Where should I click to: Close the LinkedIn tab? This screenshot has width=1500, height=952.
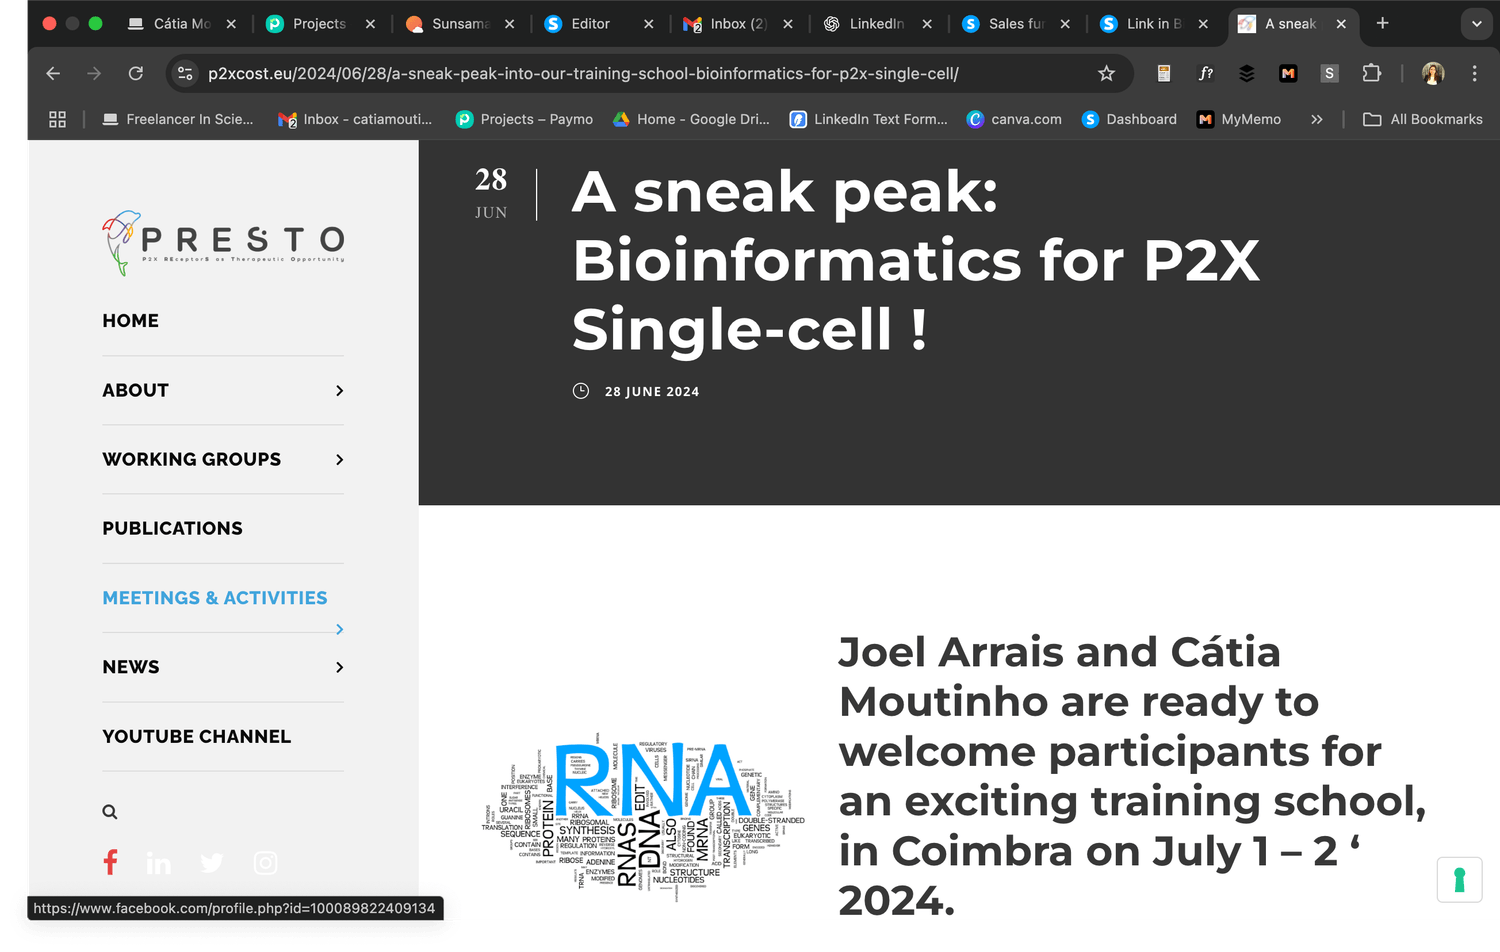click(x=927, y=24)
